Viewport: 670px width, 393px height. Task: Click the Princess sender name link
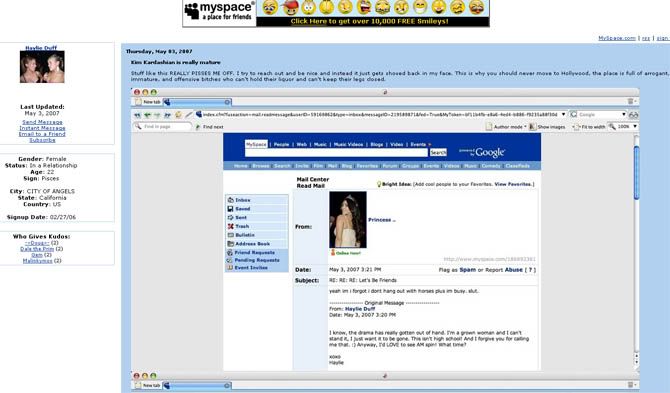click(x=382, y=220)
